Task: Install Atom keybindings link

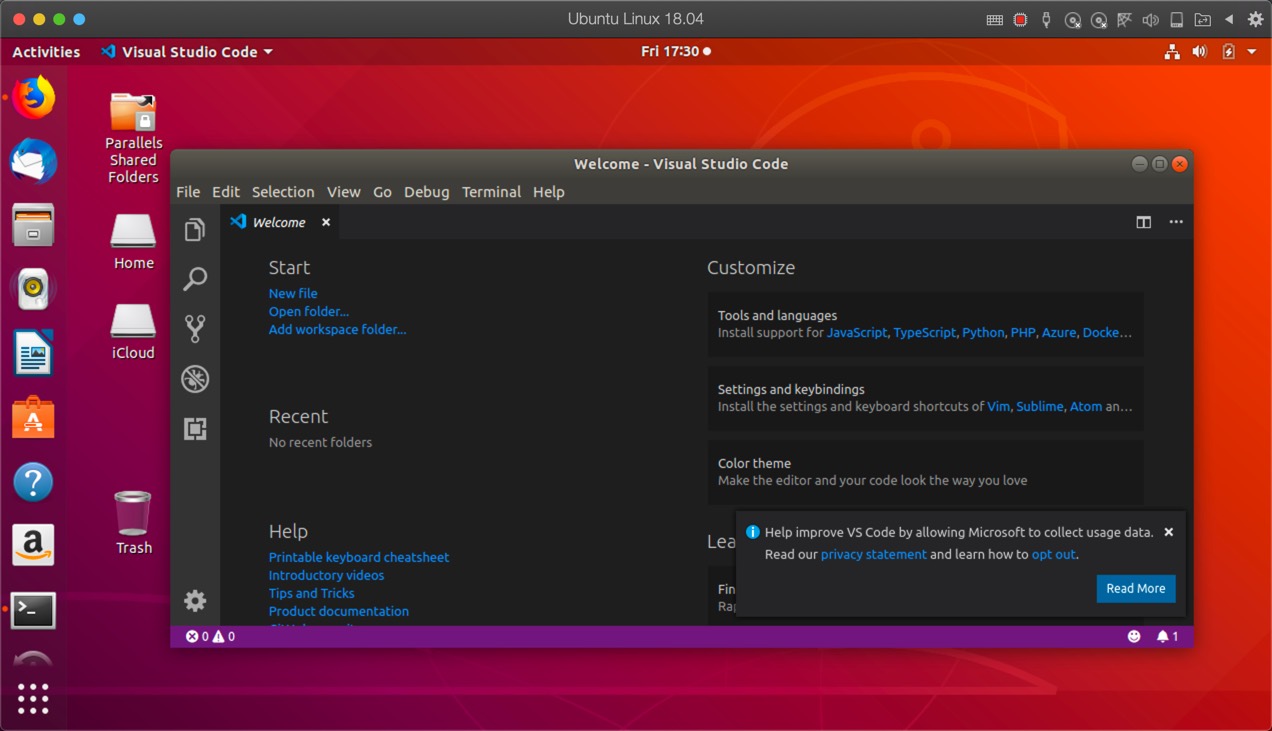Action: point(1086,406)
